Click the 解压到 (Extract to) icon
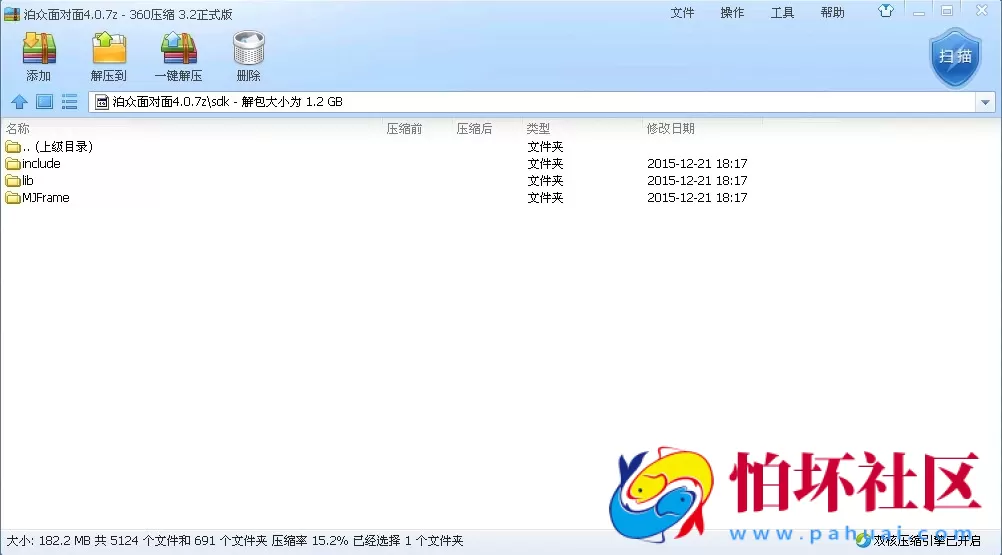Image resolution: width=1002 pixels, height=555 pixels. pyautogui.click(x=109, y=49)
